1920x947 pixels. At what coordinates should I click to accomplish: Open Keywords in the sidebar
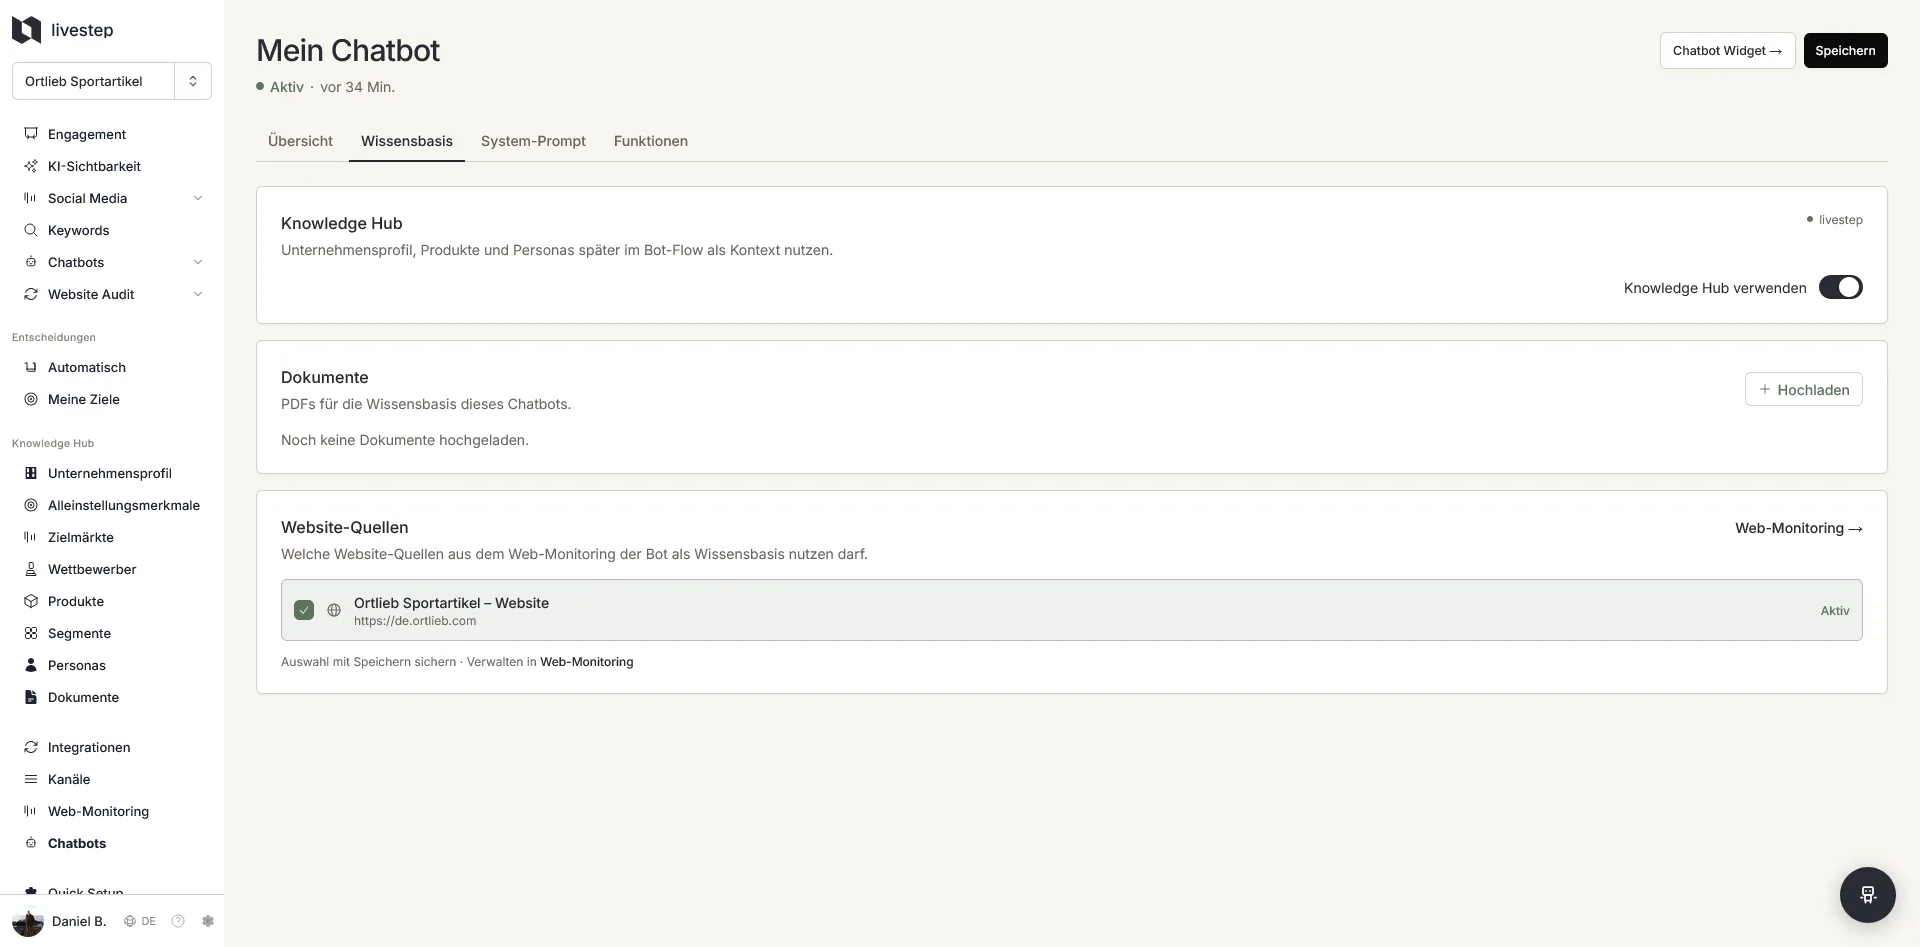79,230
